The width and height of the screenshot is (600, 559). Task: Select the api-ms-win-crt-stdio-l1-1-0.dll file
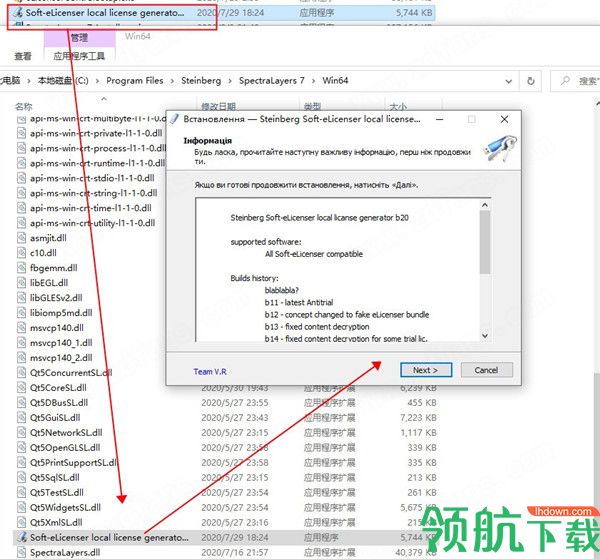click(x=92, y=178)
